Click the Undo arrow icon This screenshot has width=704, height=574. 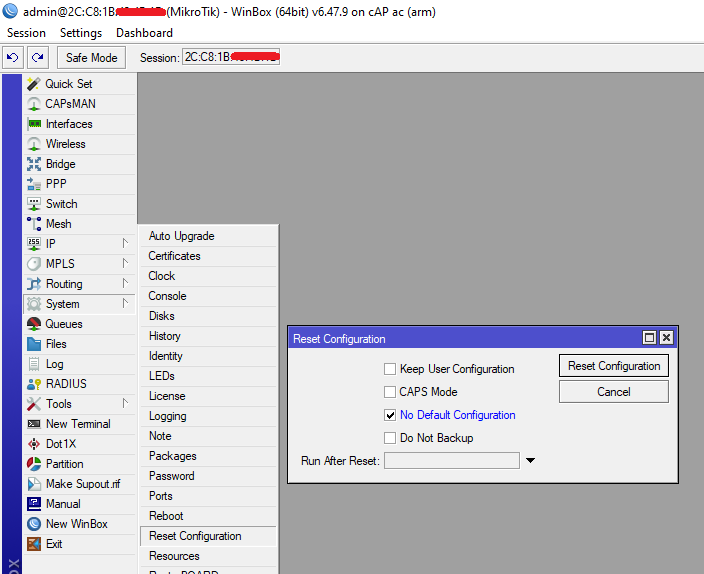(13, 57)
